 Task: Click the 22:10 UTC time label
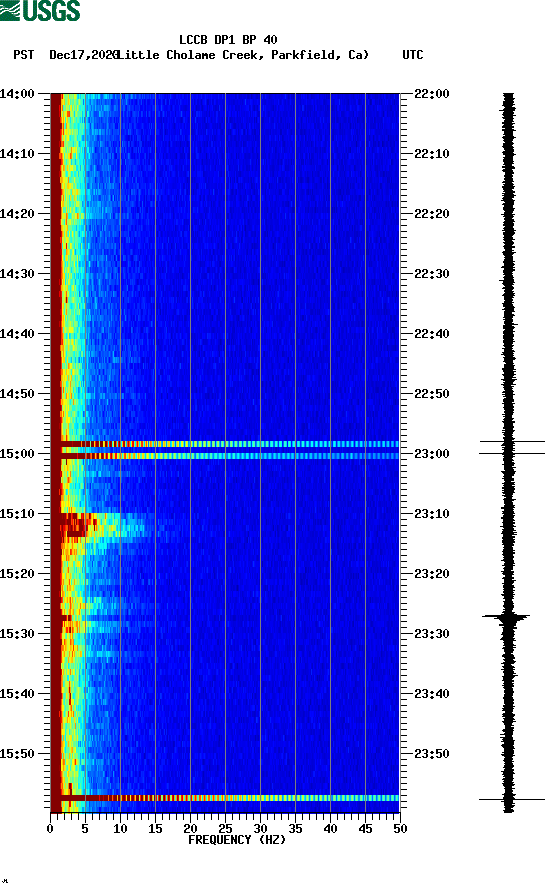click(431, 154)
